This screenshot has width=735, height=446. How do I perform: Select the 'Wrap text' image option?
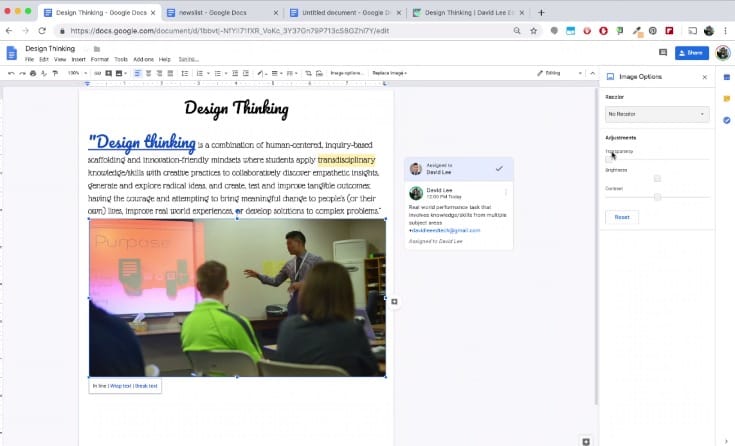120,385
